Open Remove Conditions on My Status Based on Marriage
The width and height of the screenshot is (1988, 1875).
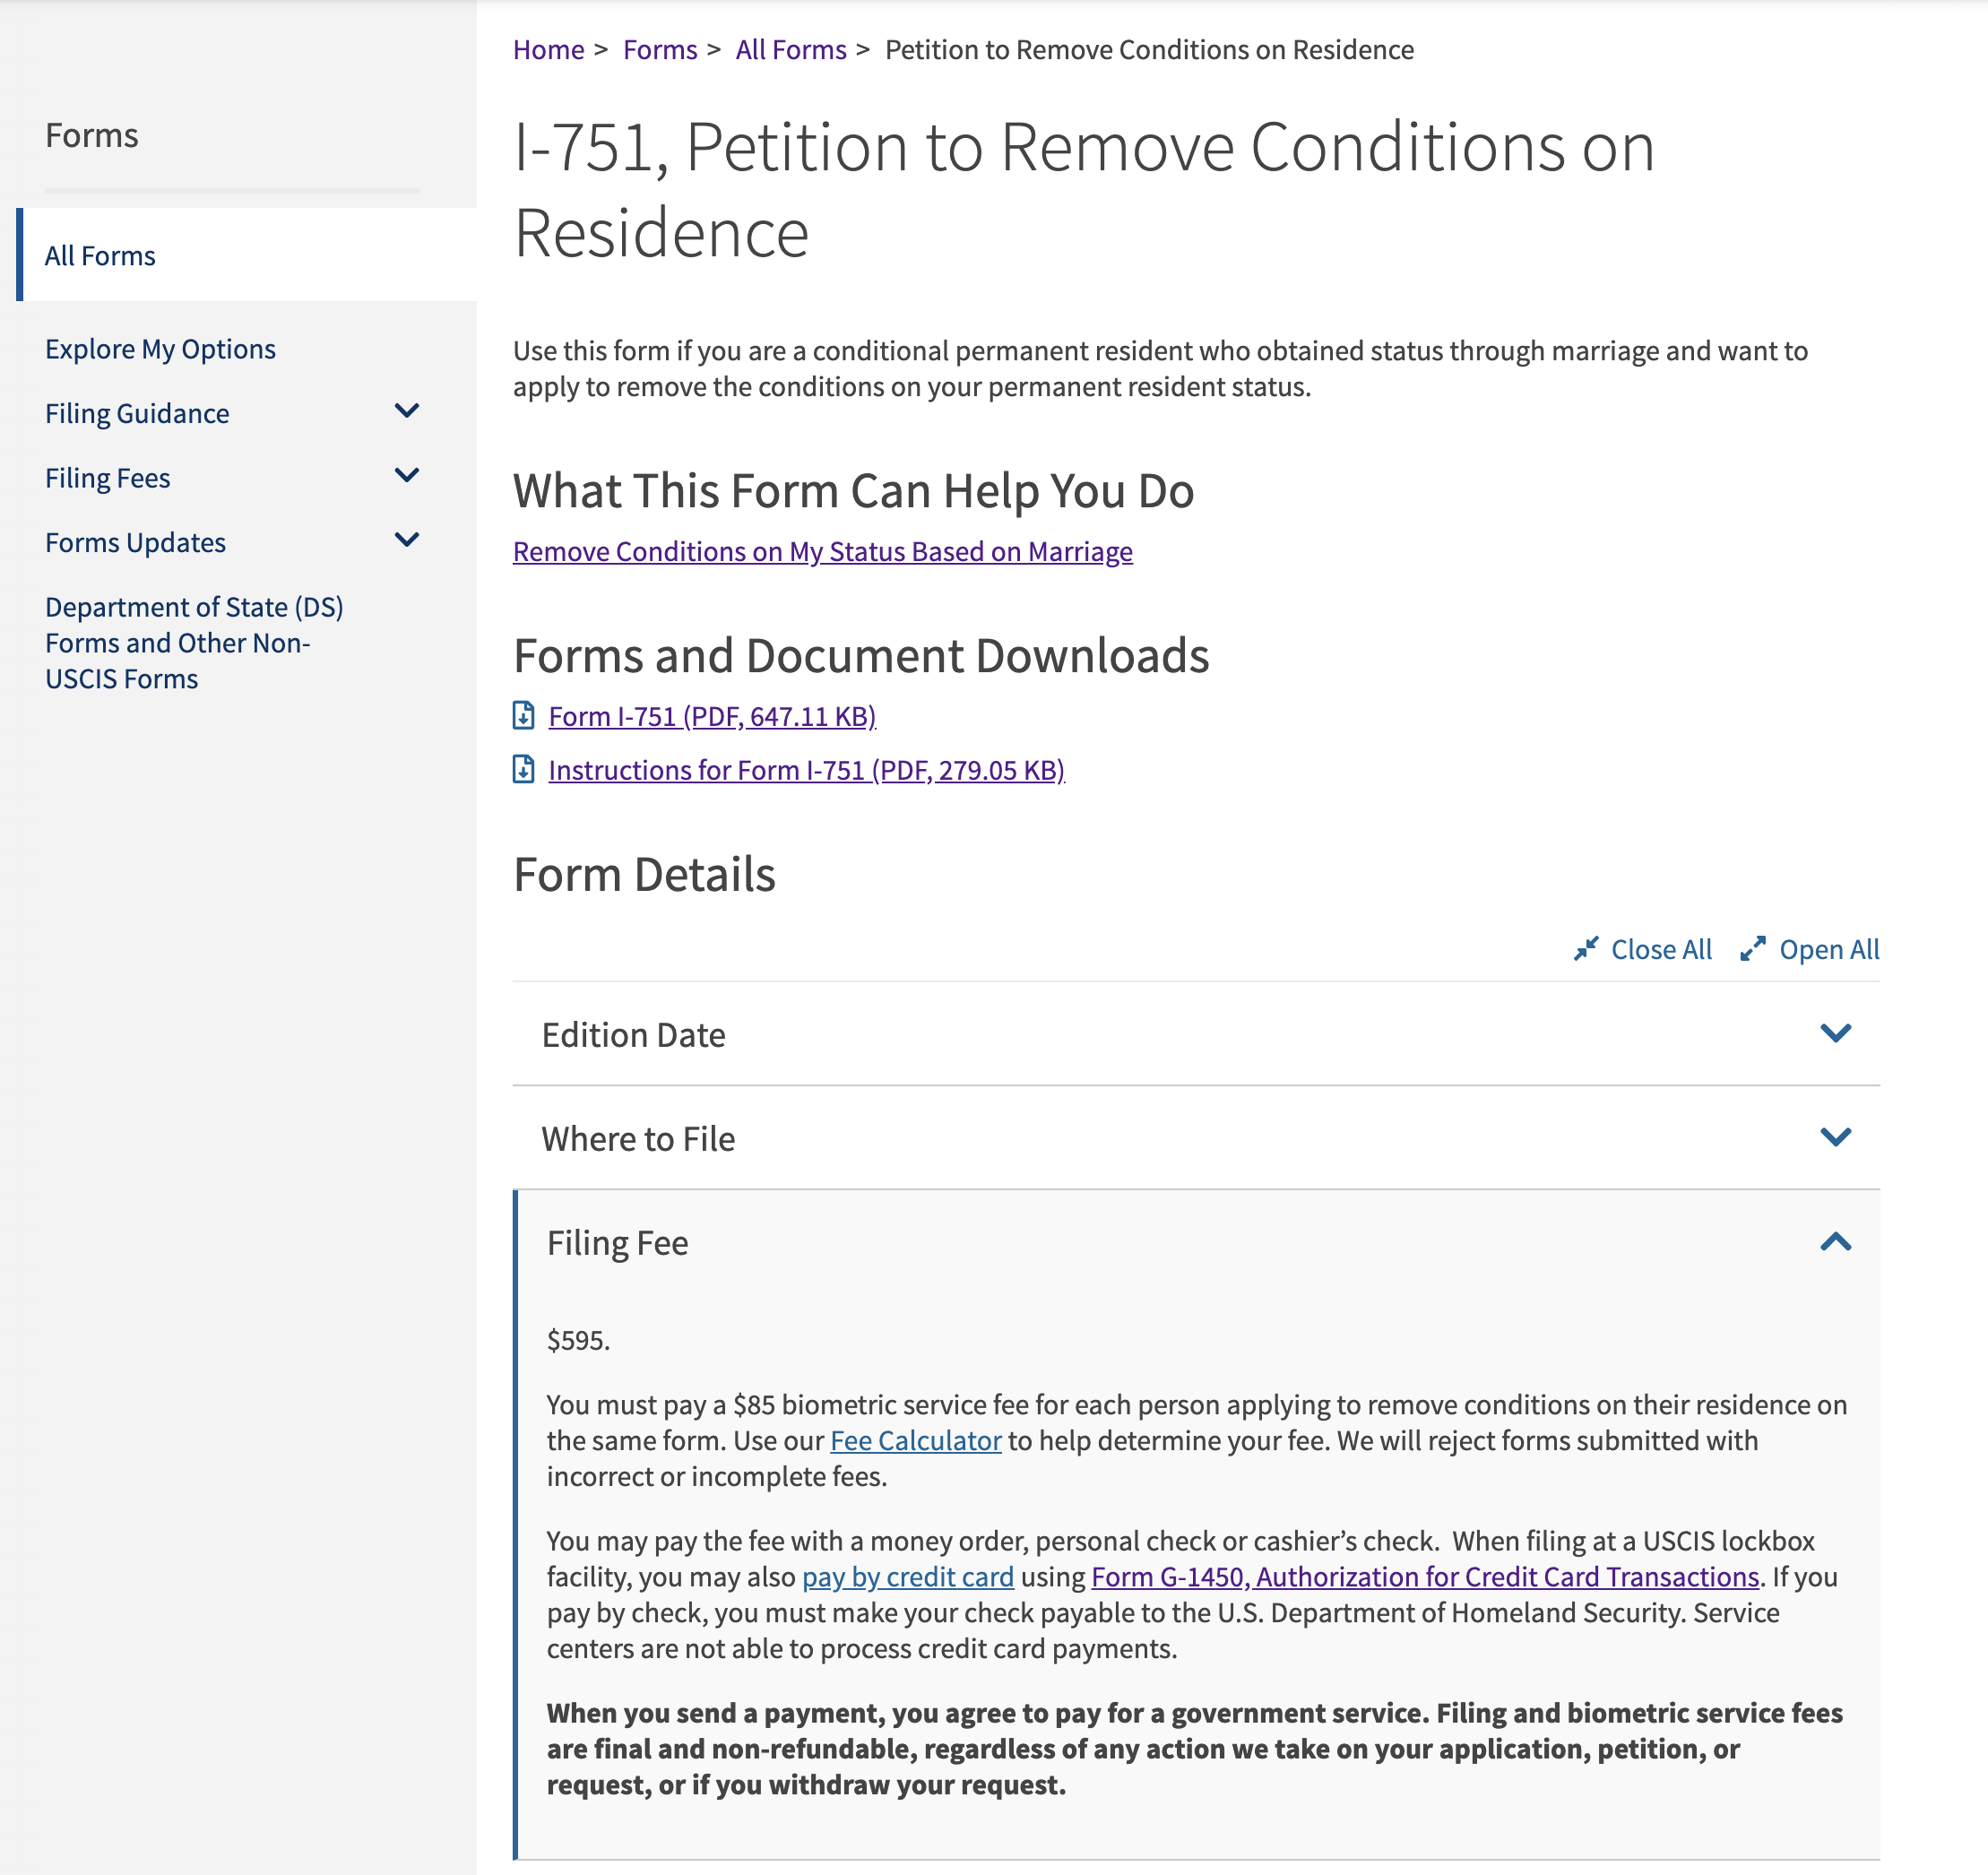click(822, 552)
